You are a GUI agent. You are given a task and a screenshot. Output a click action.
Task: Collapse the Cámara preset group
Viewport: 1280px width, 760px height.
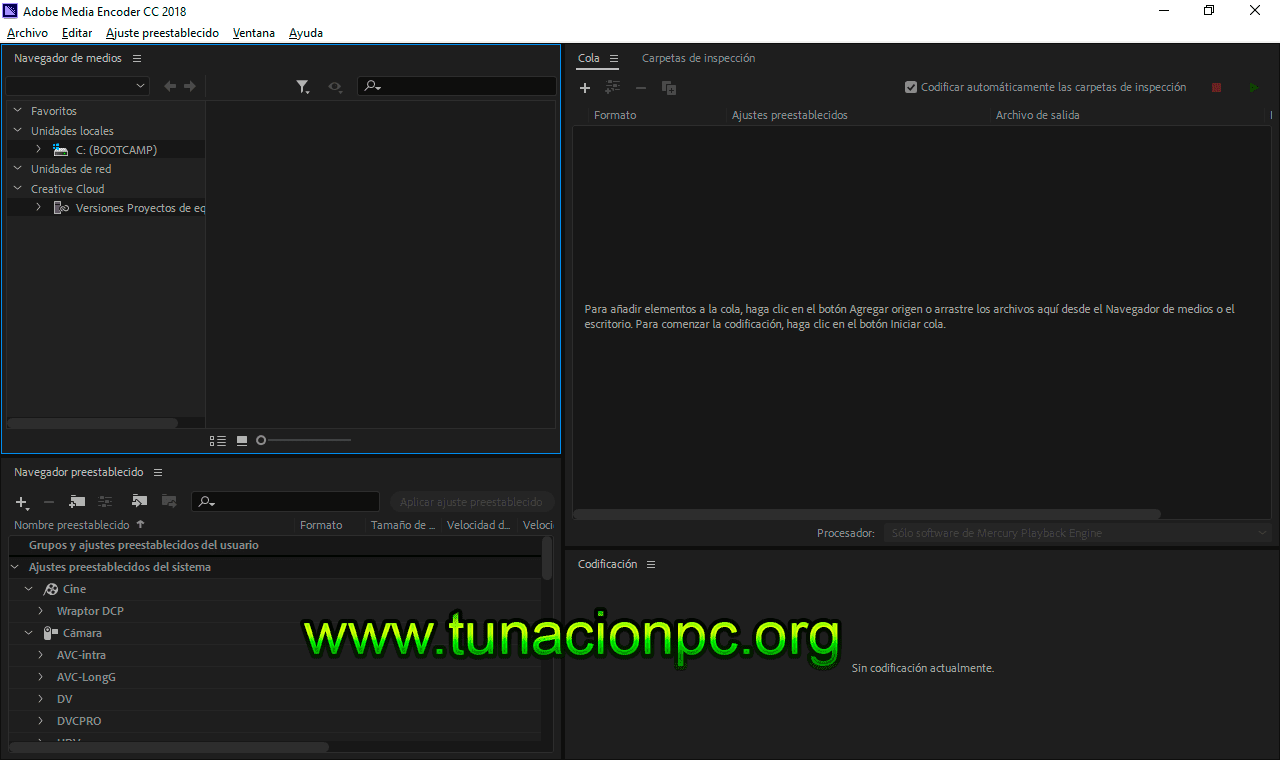pos(29,633)
